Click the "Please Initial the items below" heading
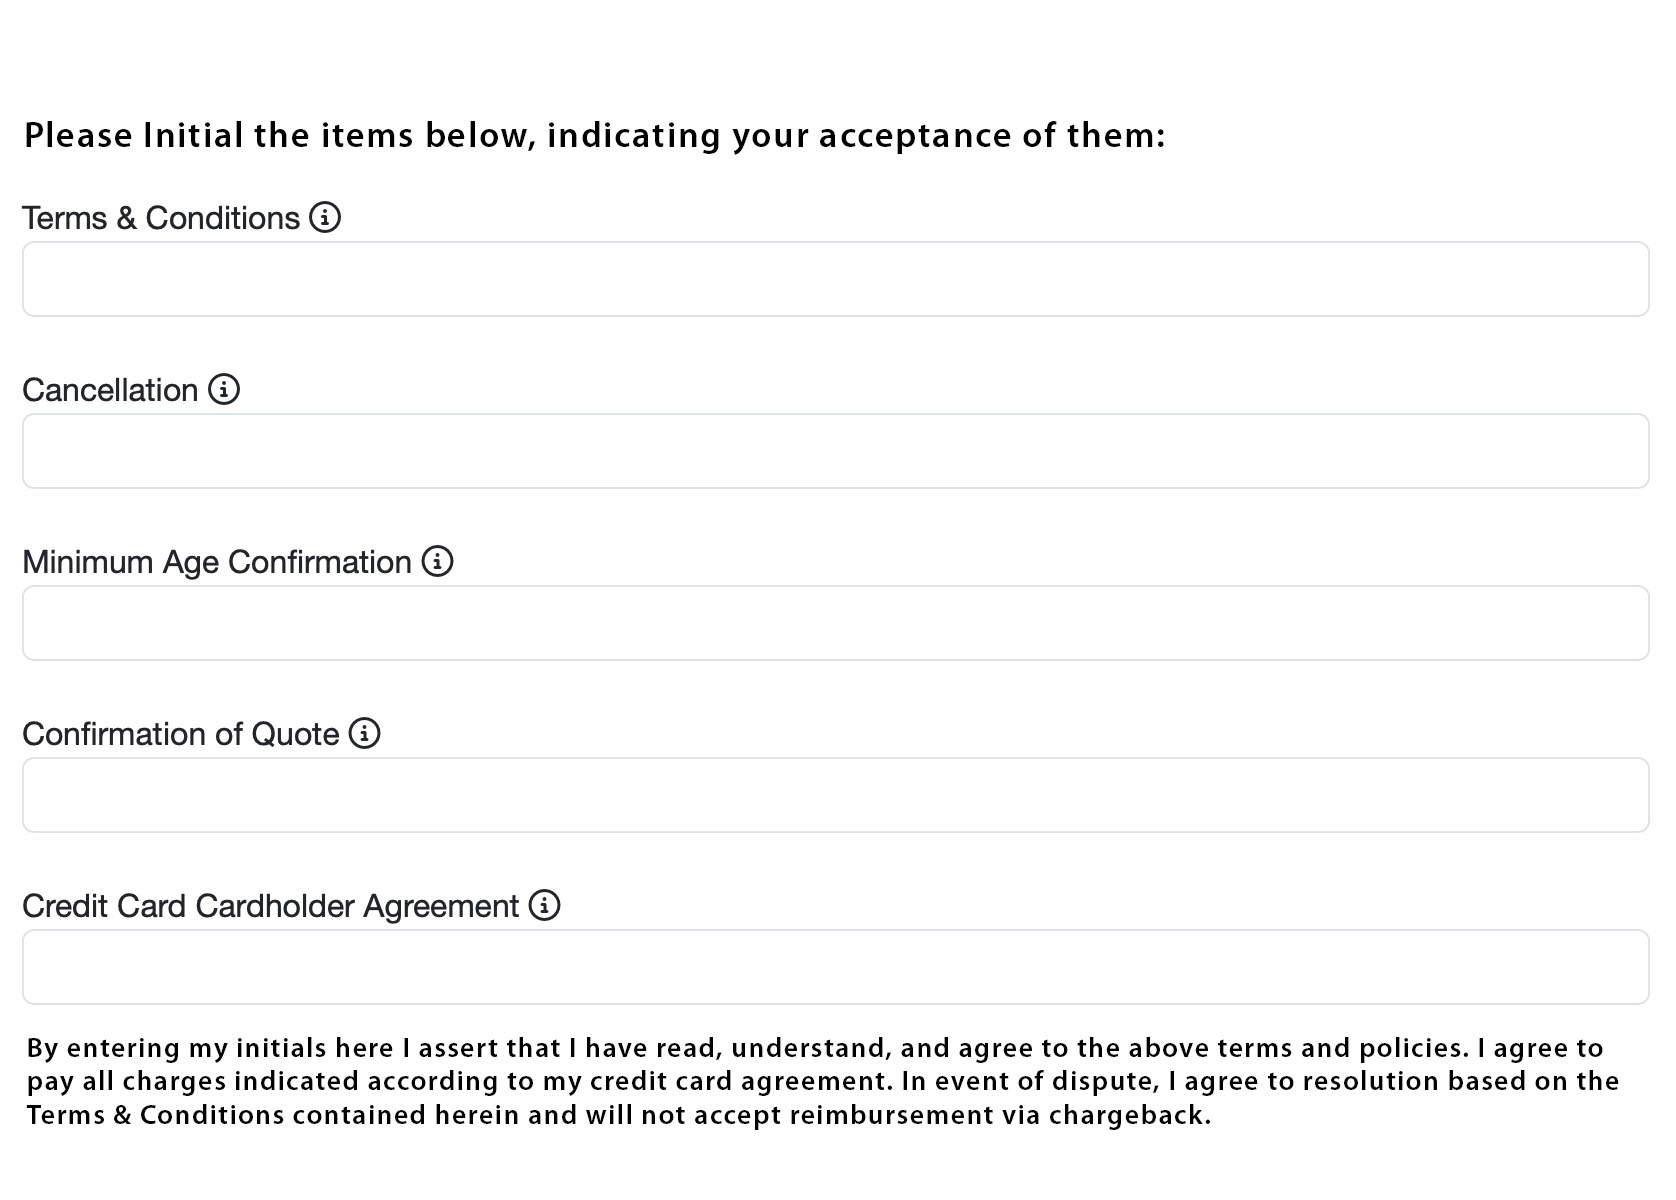Screen dimensions: 1676x1200 (x=594, y=136)
